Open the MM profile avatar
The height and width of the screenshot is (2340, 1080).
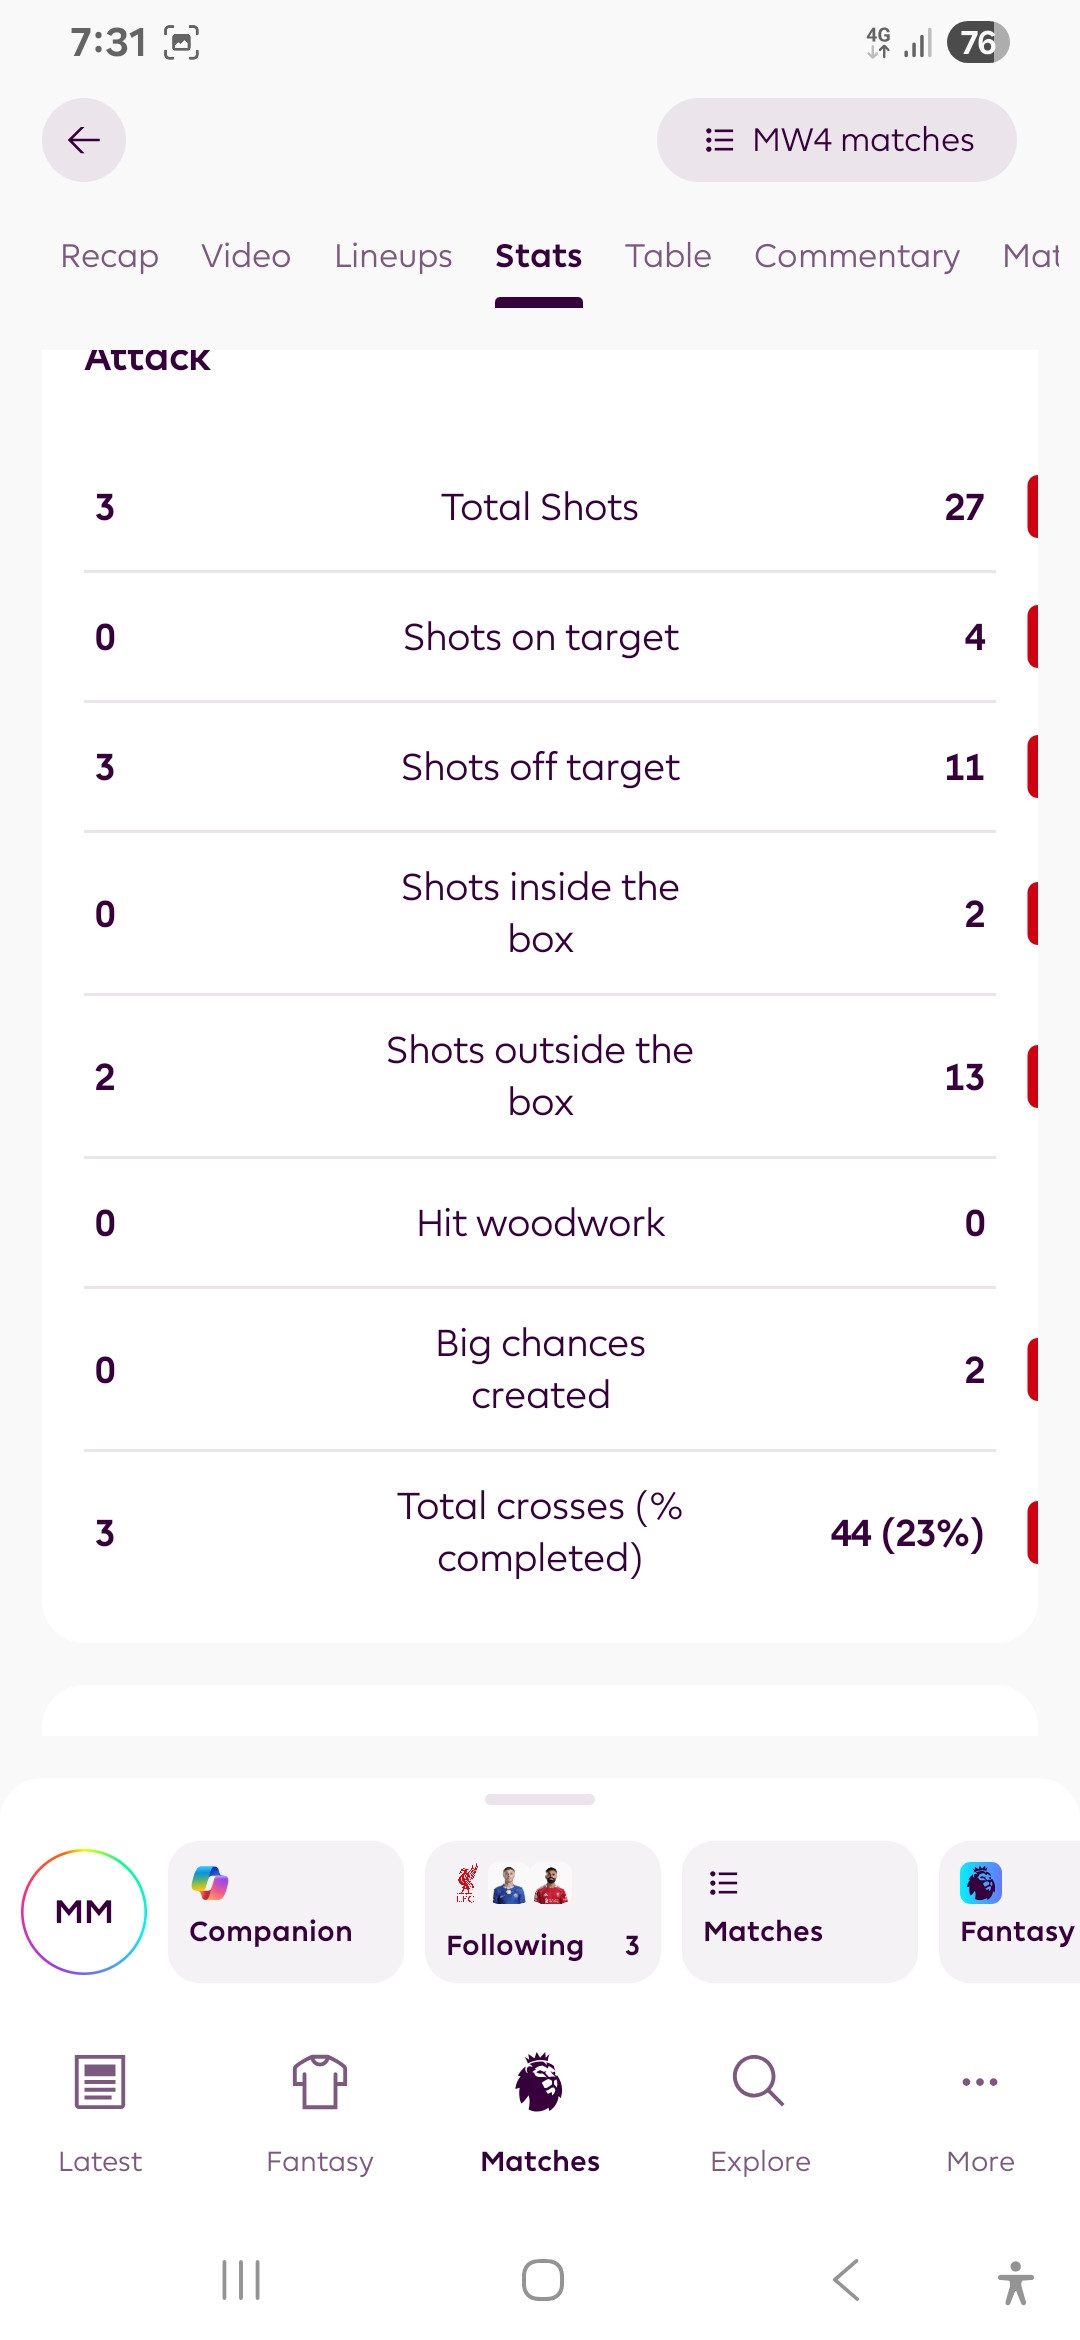tap(84, 1911)
